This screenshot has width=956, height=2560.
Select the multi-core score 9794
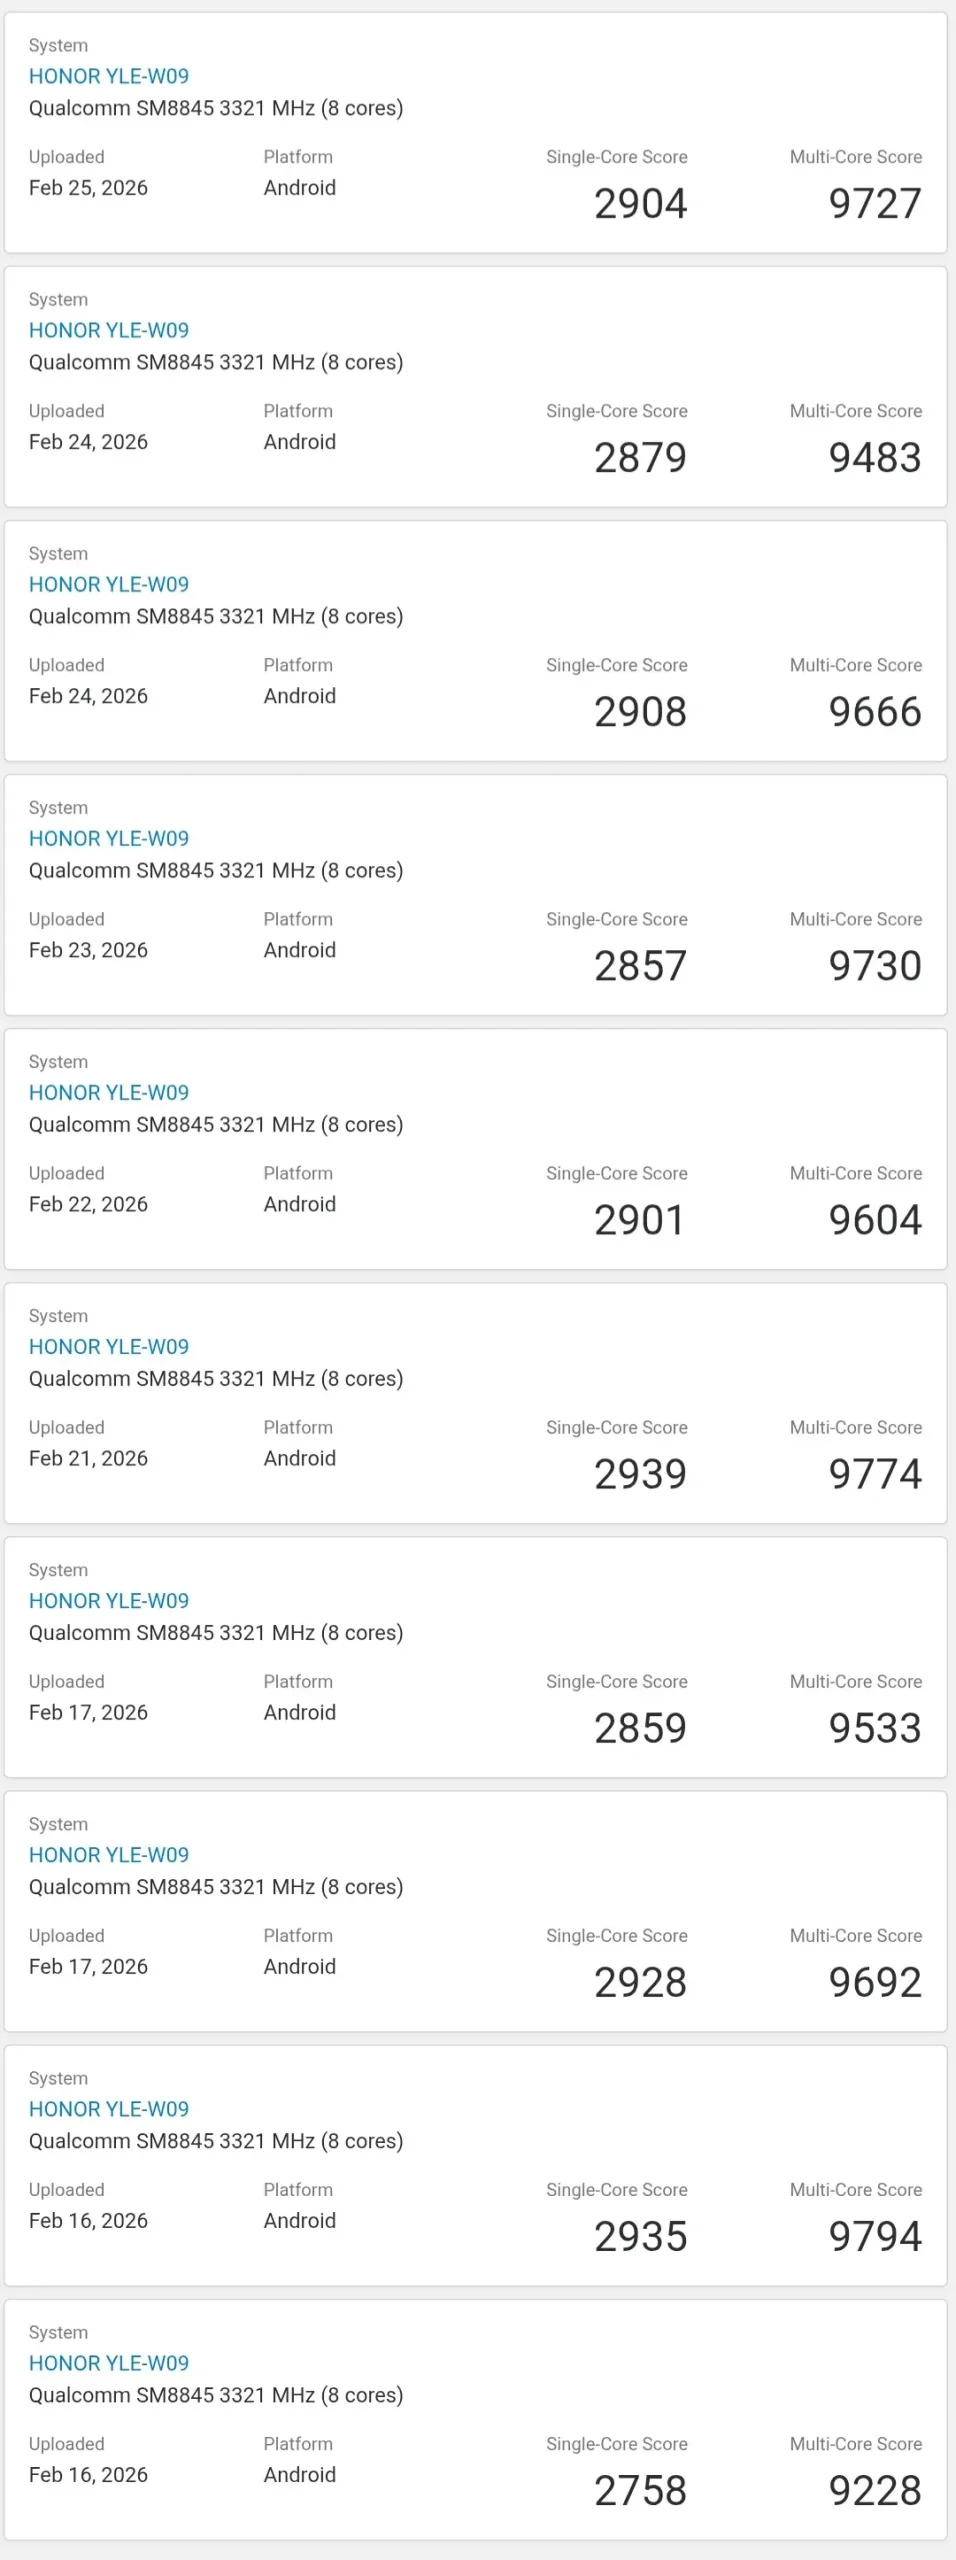[x=874, y=2236]
